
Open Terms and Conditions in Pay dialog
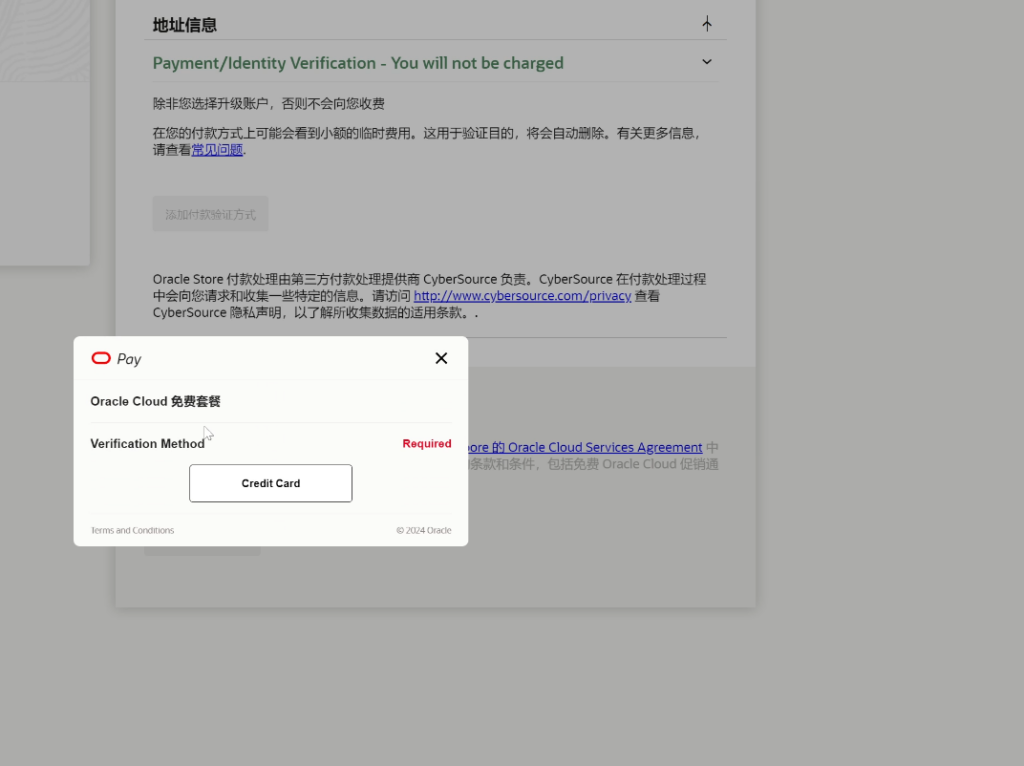tap(132, 530)
